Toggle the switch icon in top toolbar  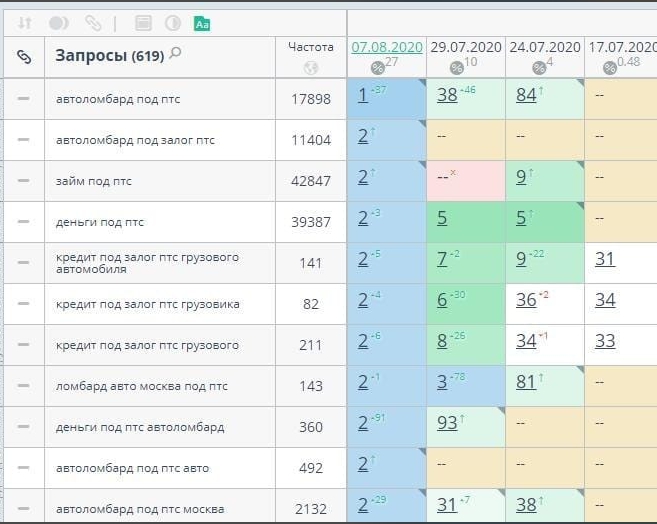pyautogui.click(x=59, y=23)
